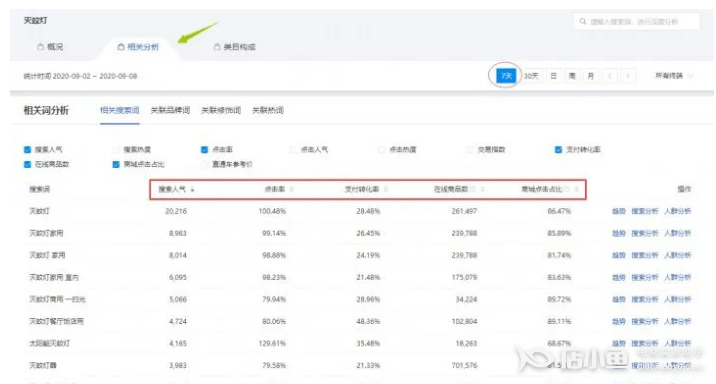Select the 7天 time range button
This screenshot has height=384, width=716.
point(506,76)
